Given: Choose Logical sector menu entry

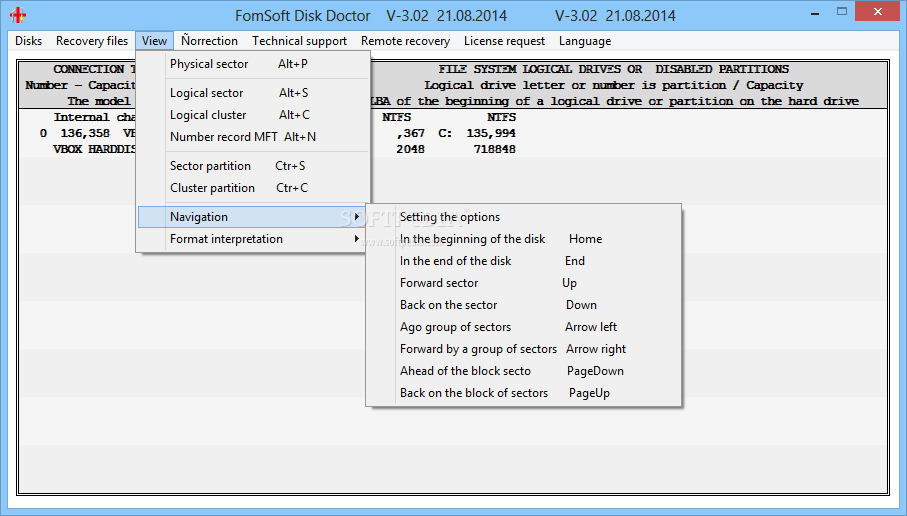Looking at the screenshot, I should (x=253, y=93).
